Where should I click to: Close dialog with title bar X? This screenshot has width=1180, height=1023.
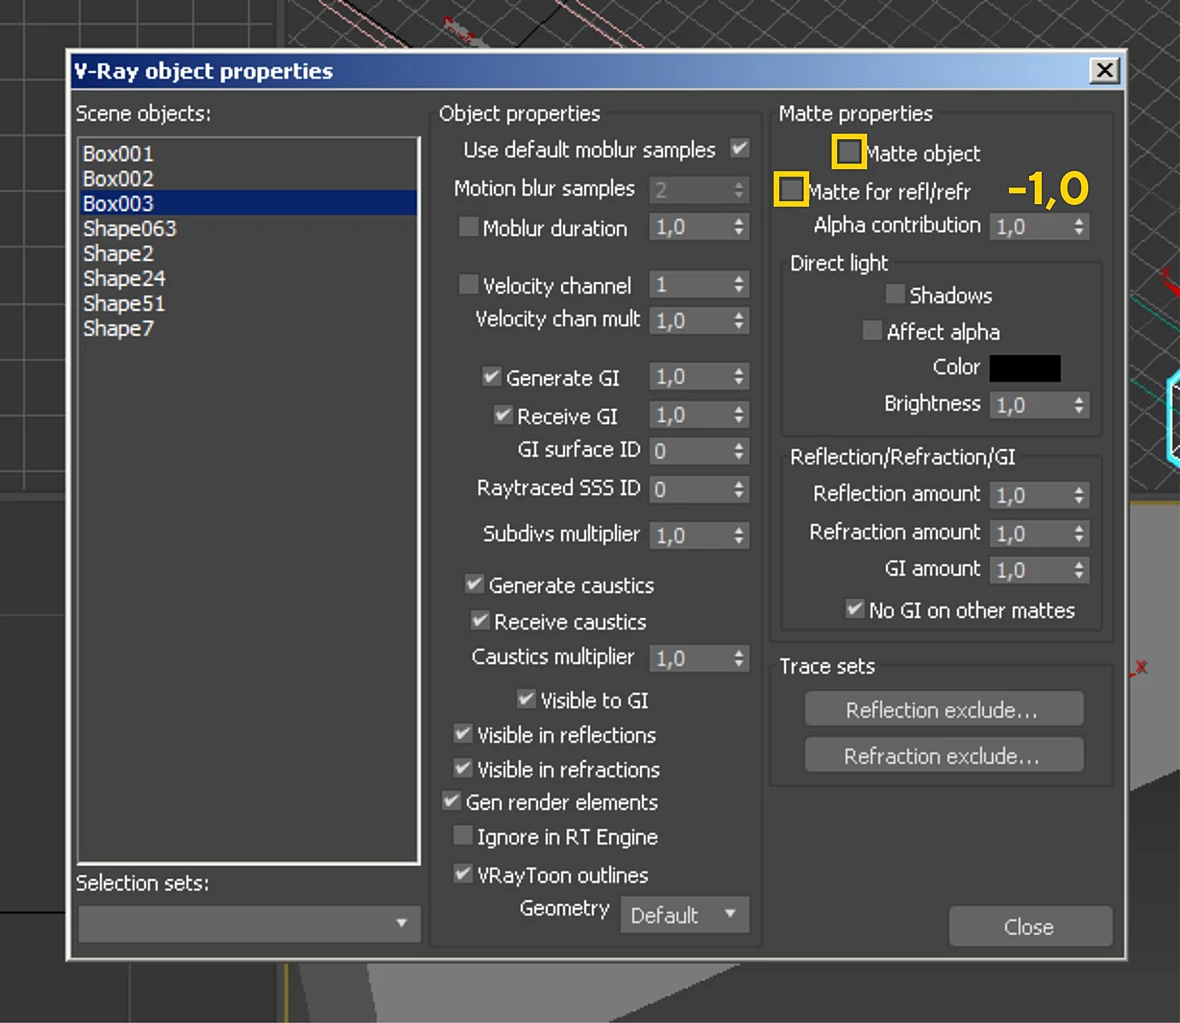1104,71
